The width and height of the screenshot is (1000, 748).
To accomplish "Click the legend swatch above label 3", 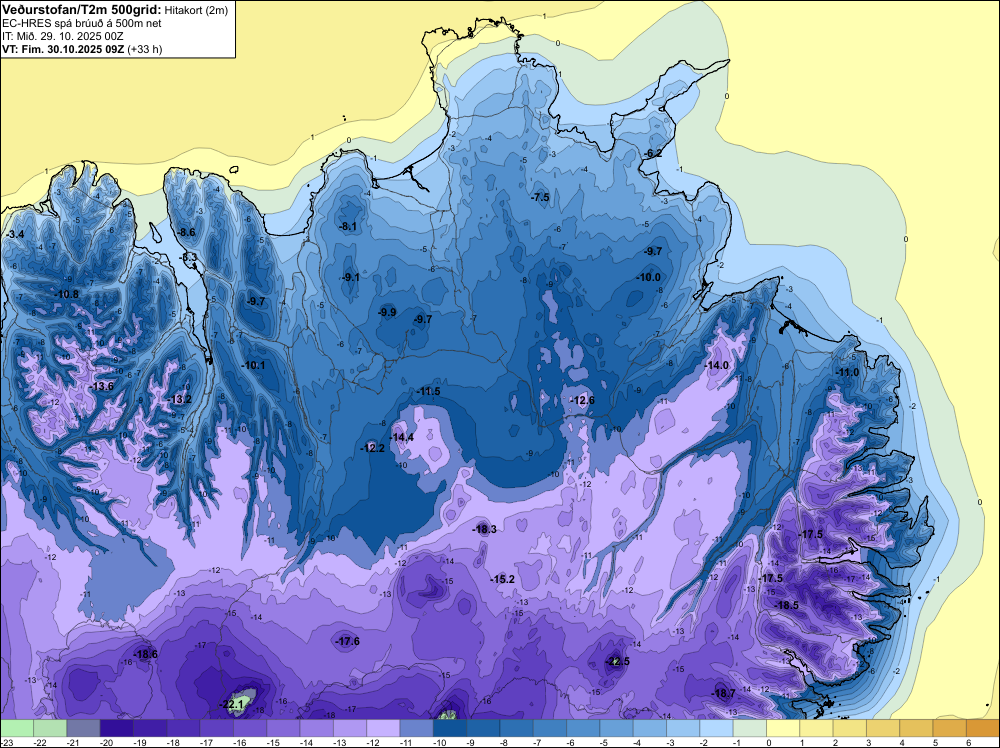I will [x=883, y=728].
